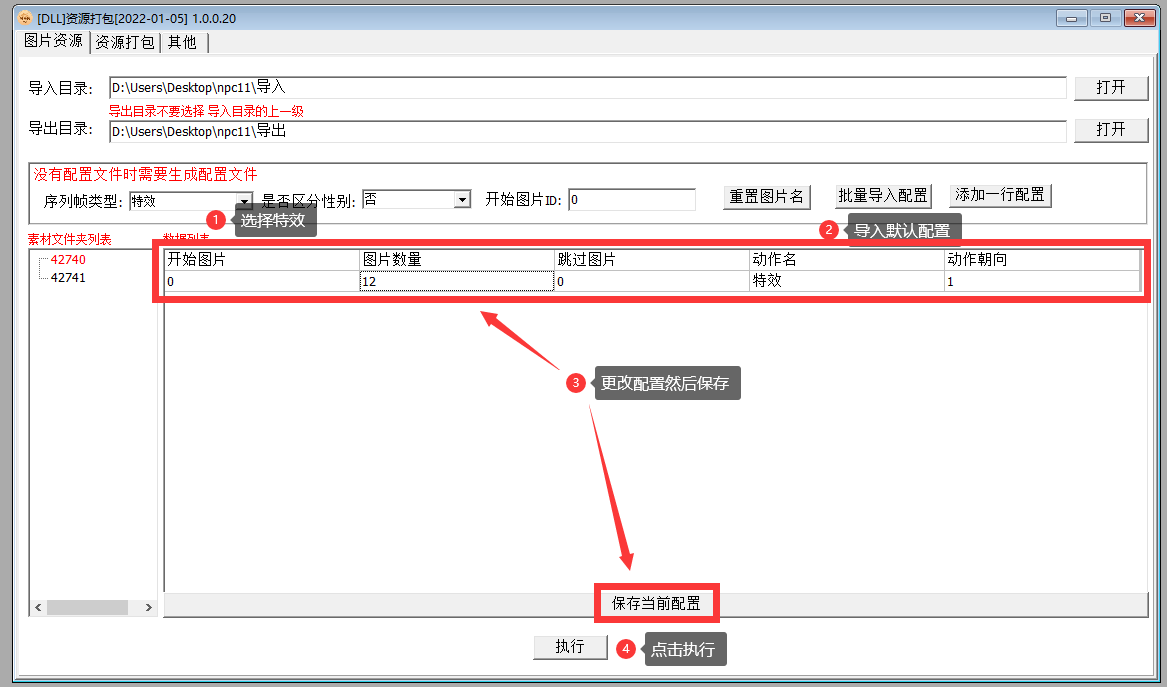Click the 保存当前配置 button
Viewport: 1167px width, 687px height.
(x=656, y=604)
